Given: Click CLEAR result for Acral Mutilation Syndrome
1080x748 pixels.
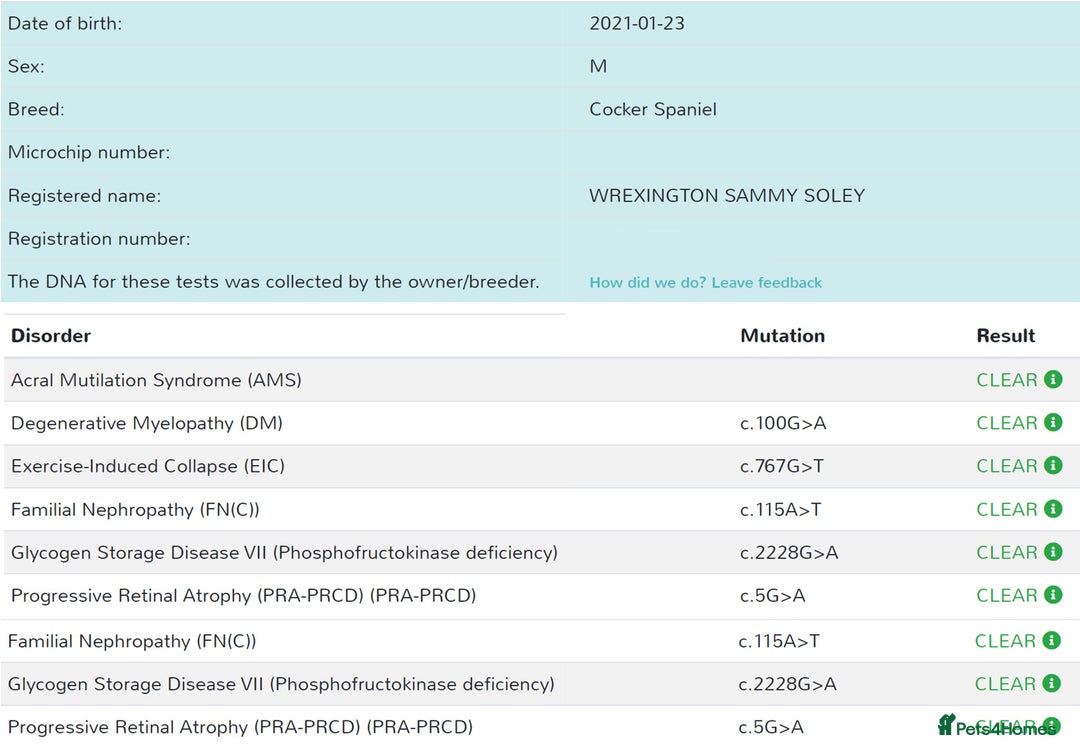Looking at the screenshot, I should pyautogui.click(x=1006, y=380).
